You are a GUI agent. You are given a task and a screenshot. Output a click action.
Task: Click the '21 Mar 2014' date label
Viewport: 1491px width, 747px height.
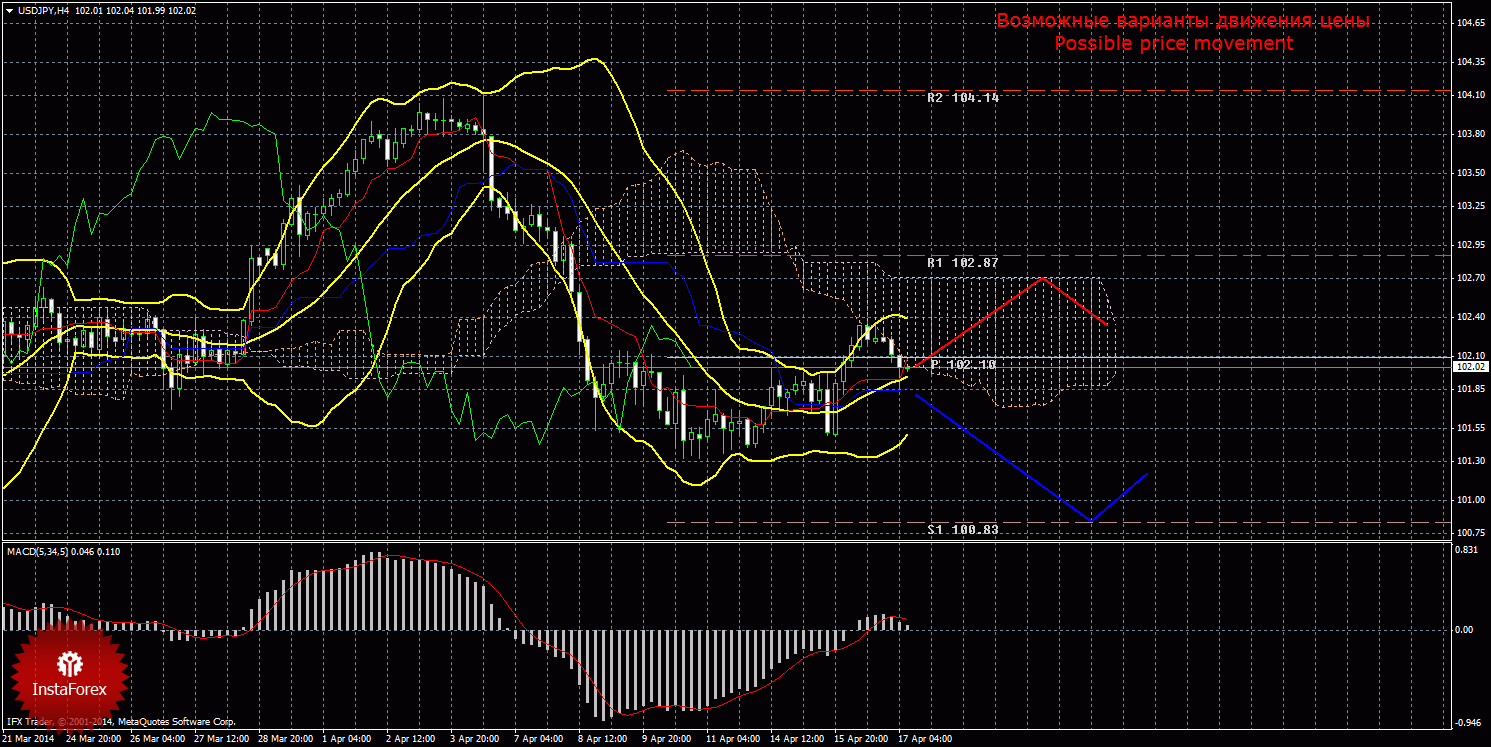[x=27, y=739]
